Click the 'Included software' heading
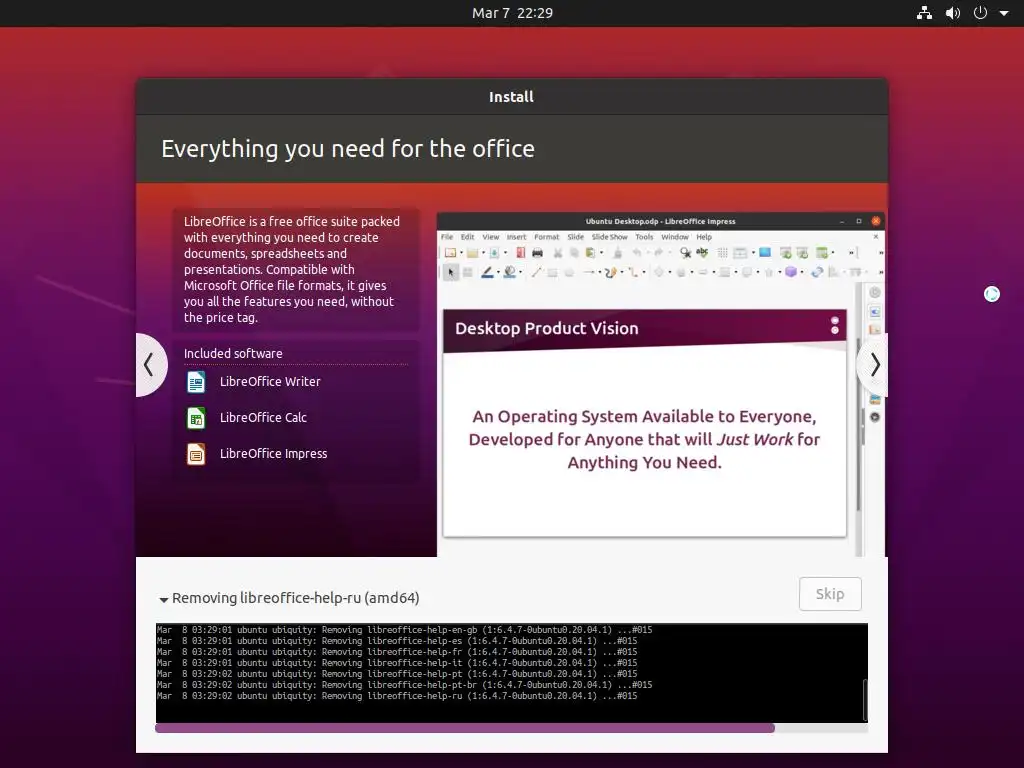Image resolution: width=1024 pixels, height=768 pixels. [x=233, y=353]
